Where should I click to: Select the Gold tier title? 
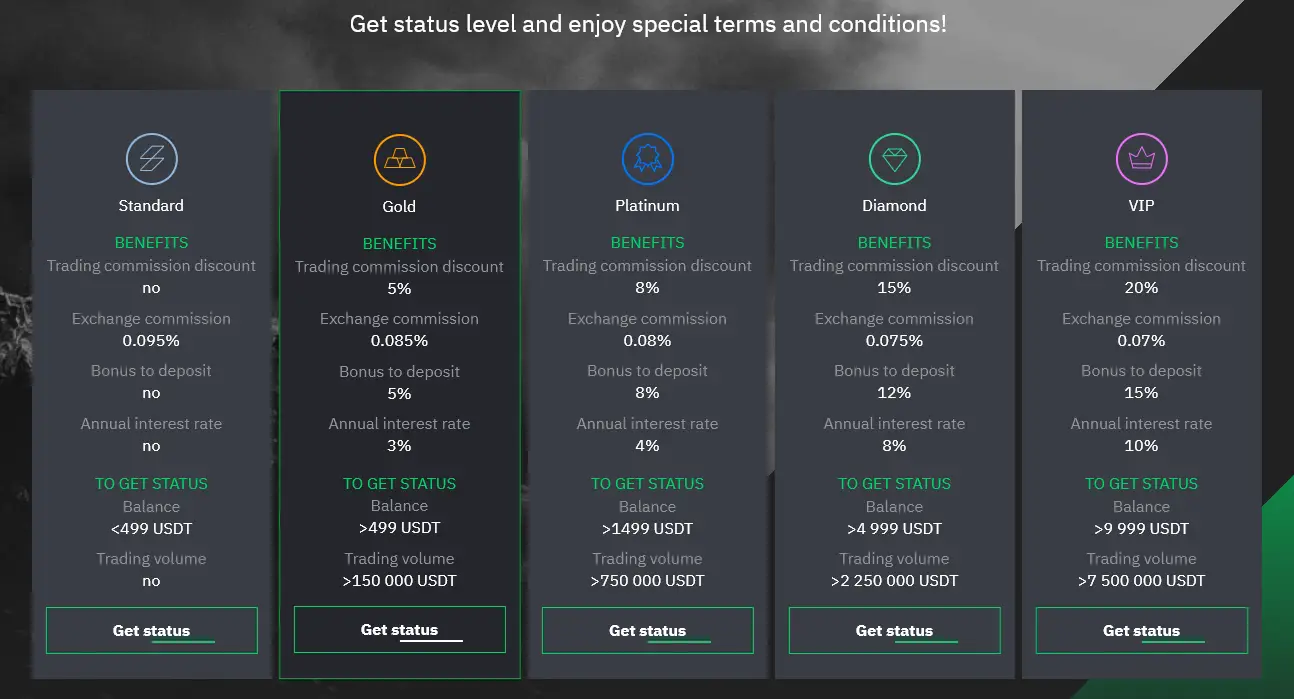(399, 207)
